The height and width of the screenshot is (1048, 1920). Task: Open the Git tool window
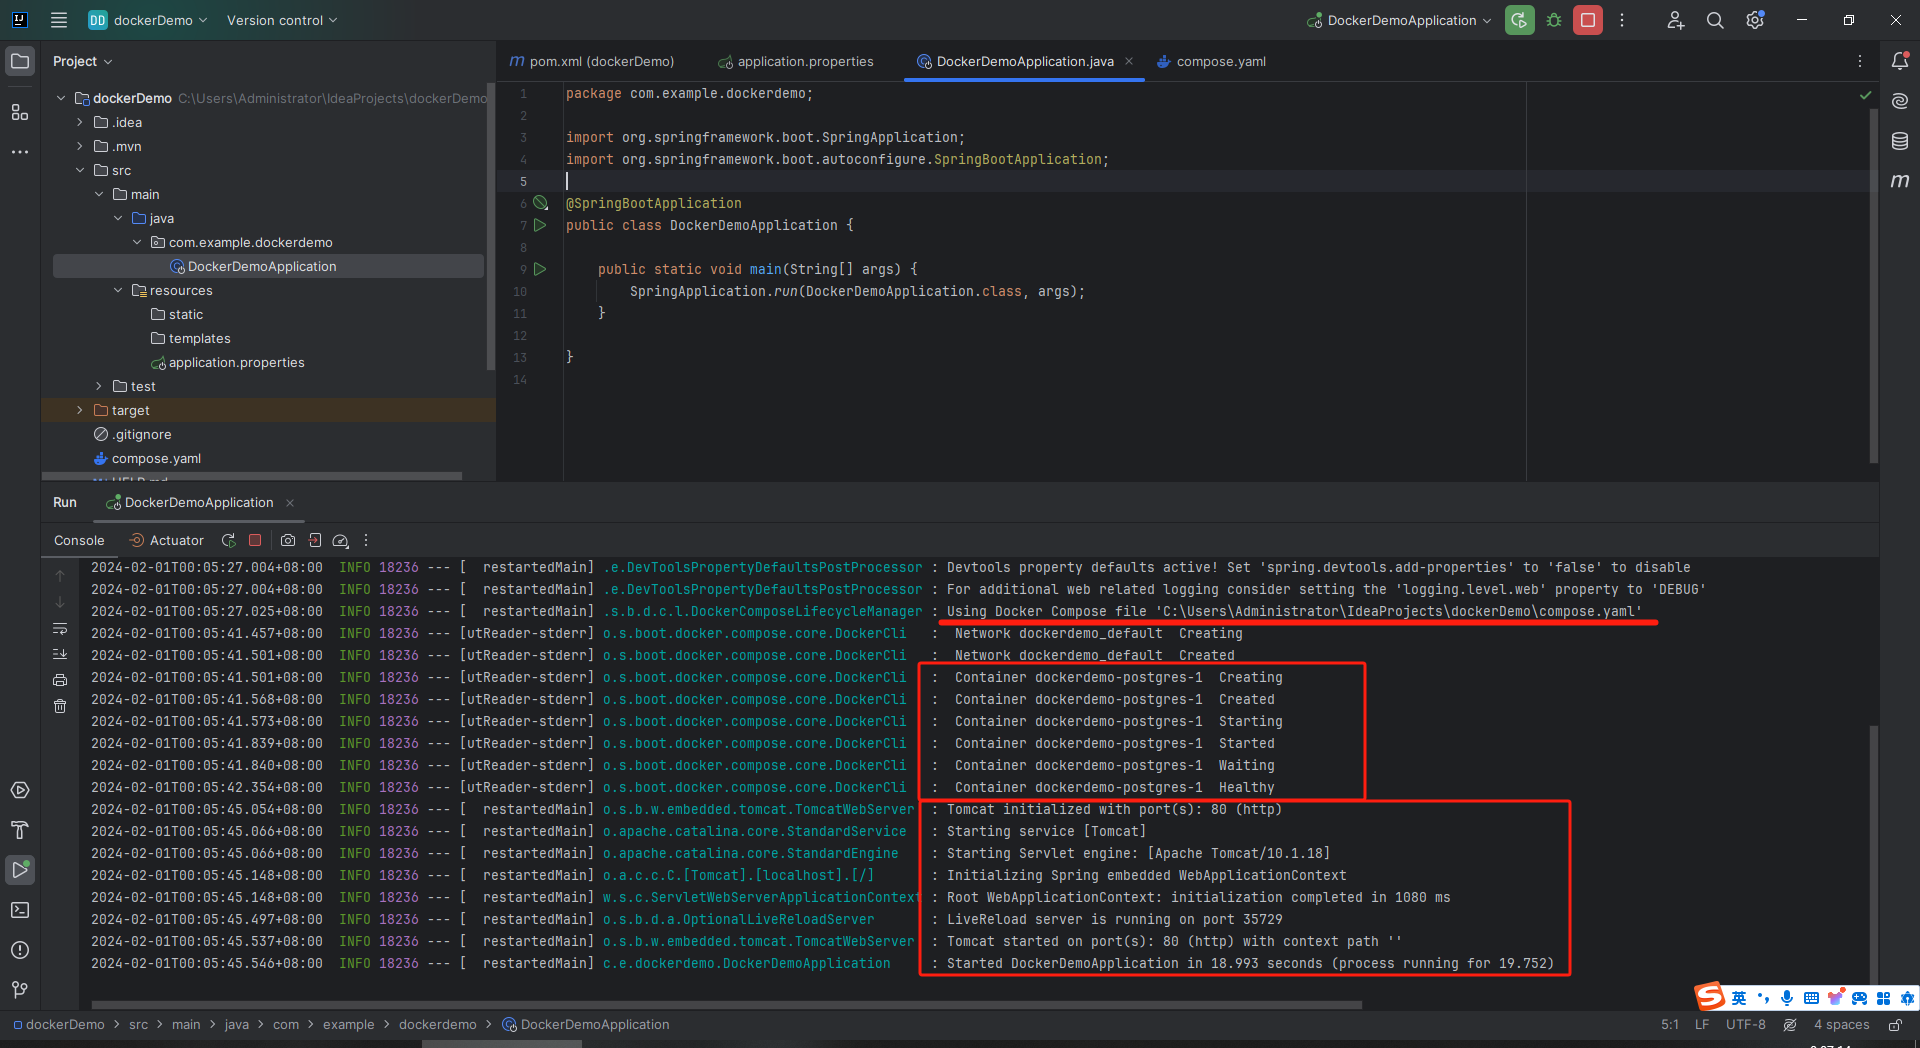point(20,990)
